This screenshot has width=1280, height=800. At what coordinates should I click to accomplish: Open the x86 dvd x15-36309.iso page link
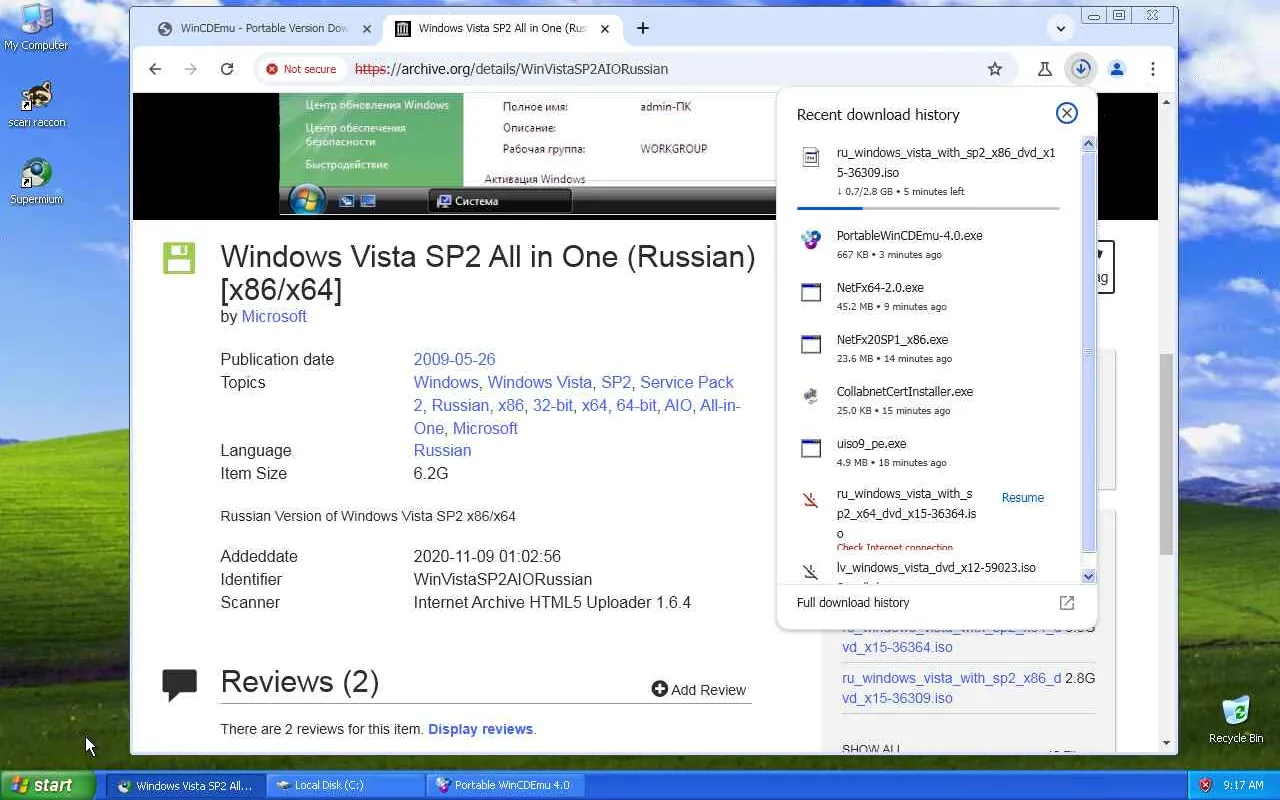click(952, 688)
